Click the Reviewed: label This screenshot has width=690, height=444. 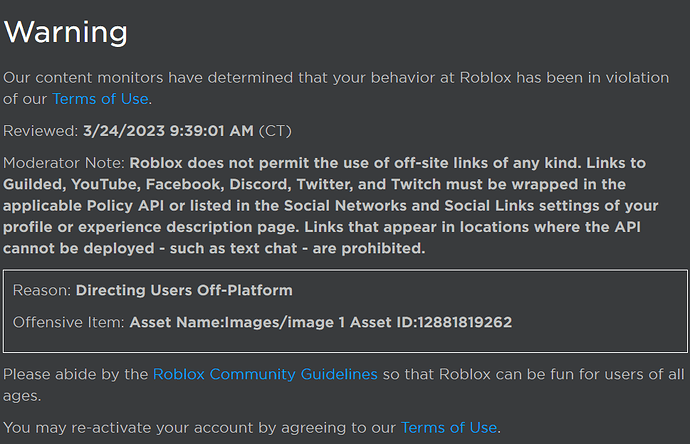[x=40, y=131]
